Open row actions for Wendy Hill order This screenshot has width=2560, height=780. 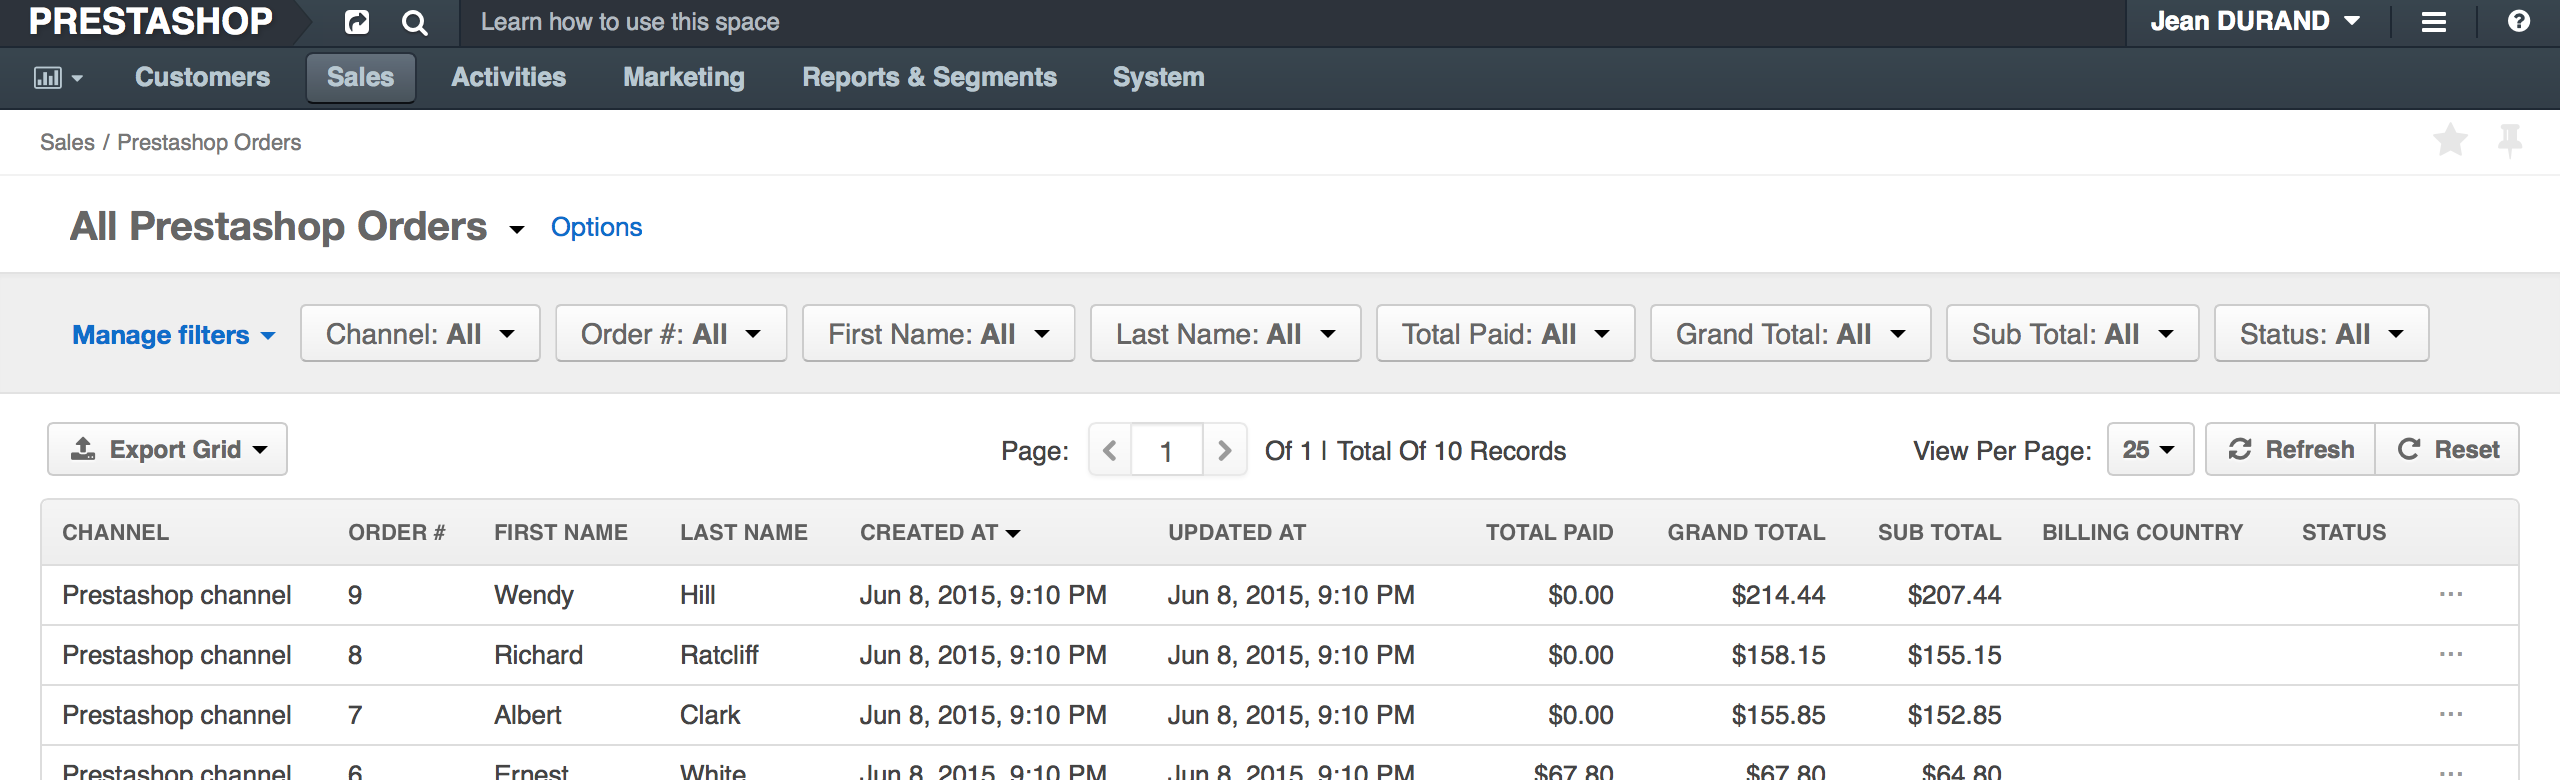coord(2451,594)
